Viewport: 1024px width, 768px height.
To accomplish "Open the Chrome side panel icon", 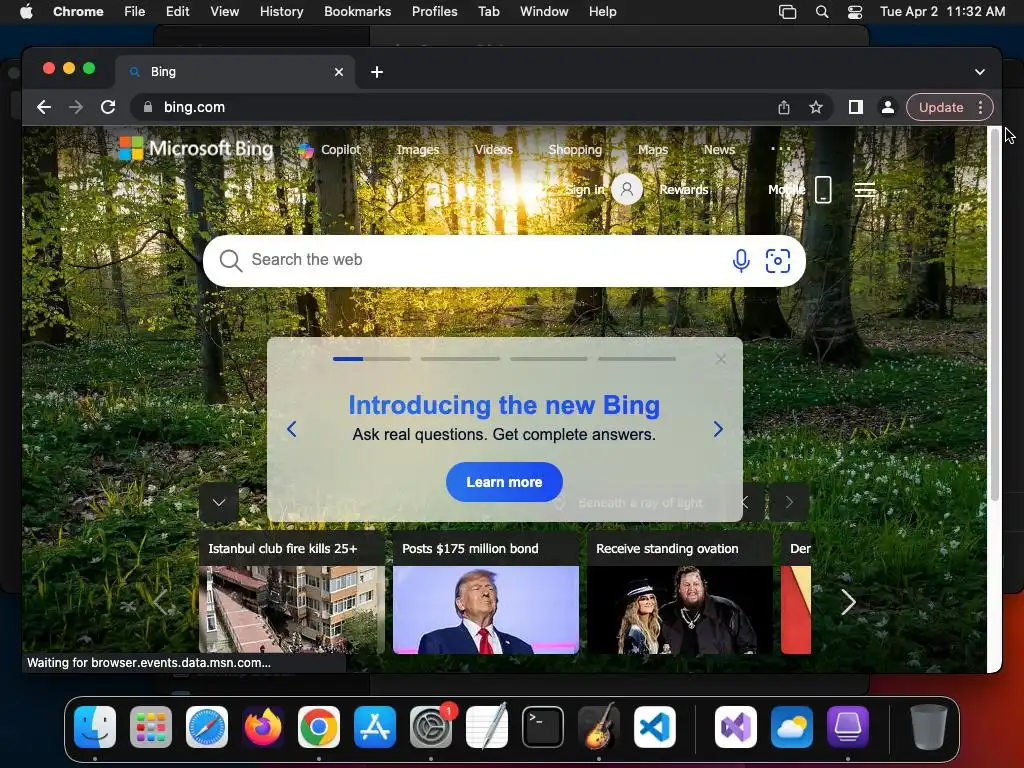I will pos(856,107).
